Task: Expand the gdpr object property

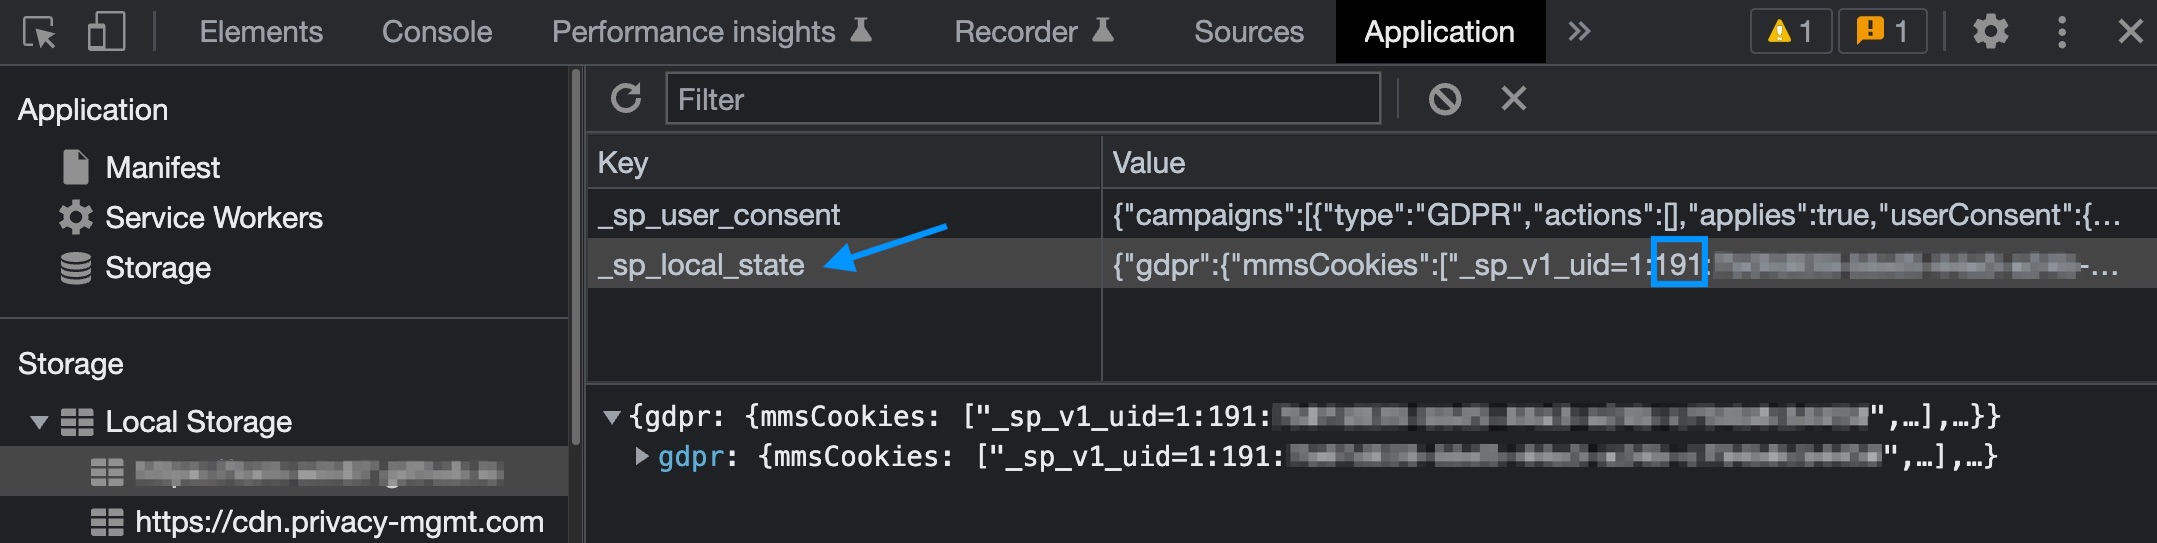Action: pos(642,457)
